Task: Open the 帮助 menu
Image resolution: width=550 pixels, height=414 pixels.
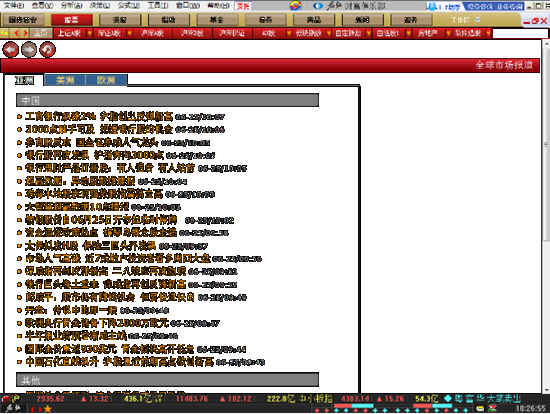Action: click(218, 6)
